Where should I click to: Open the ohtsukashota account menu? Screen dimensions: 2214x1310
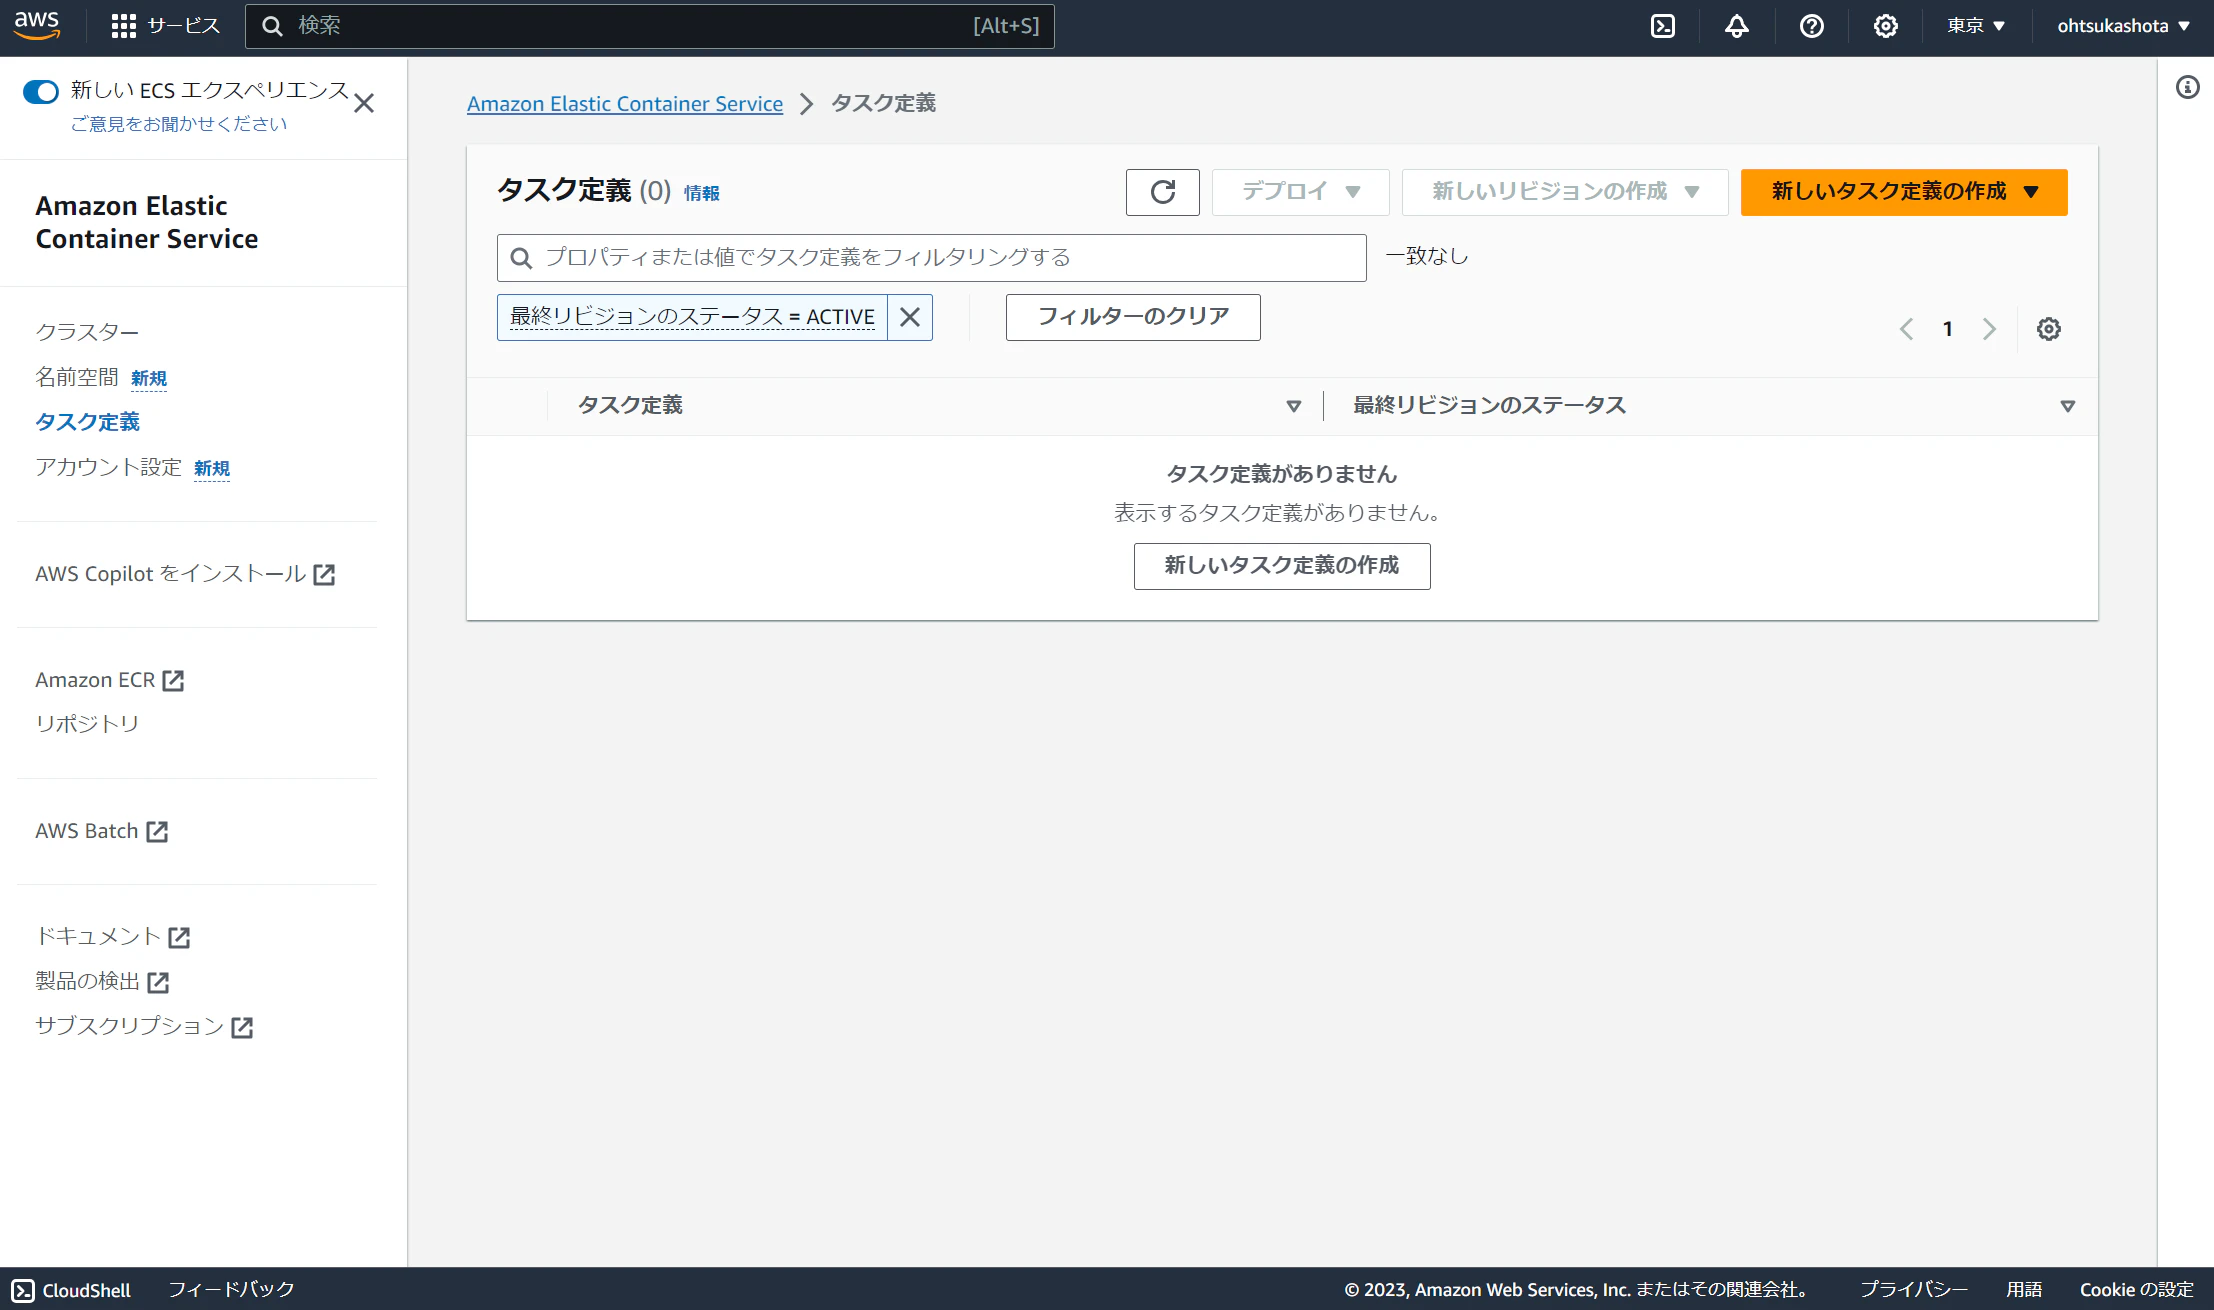click(x=2123, y=26)
